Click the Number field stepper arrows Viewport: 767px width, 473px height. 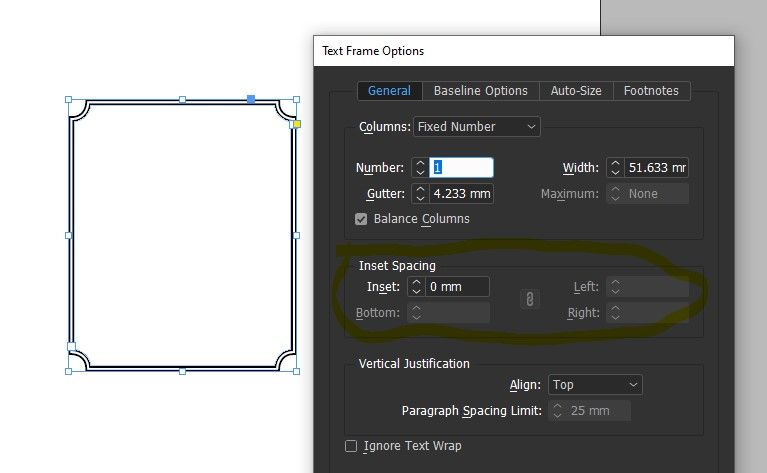point(420,168)
